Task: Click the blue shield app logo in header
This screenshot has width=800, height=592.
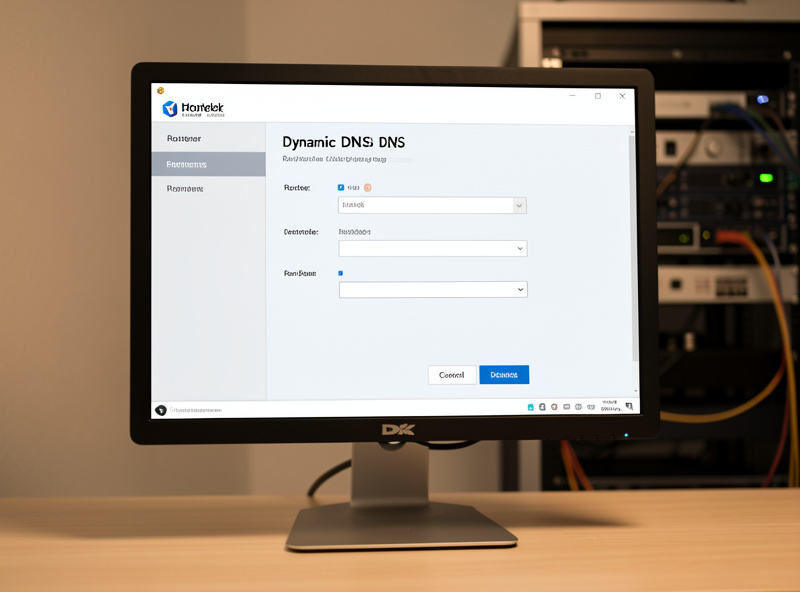Action: click(x=169, y=108)
